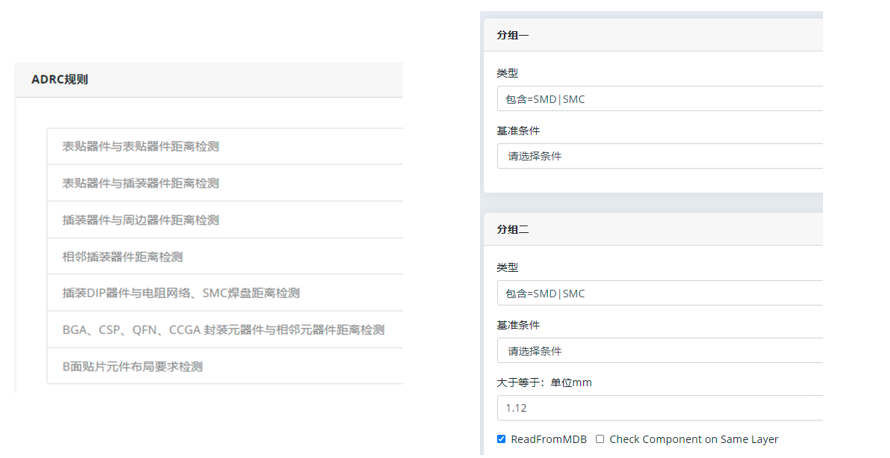Choose 插装器件与周边器件距离检测 rule
890x458 pixels.
[140, 220]
